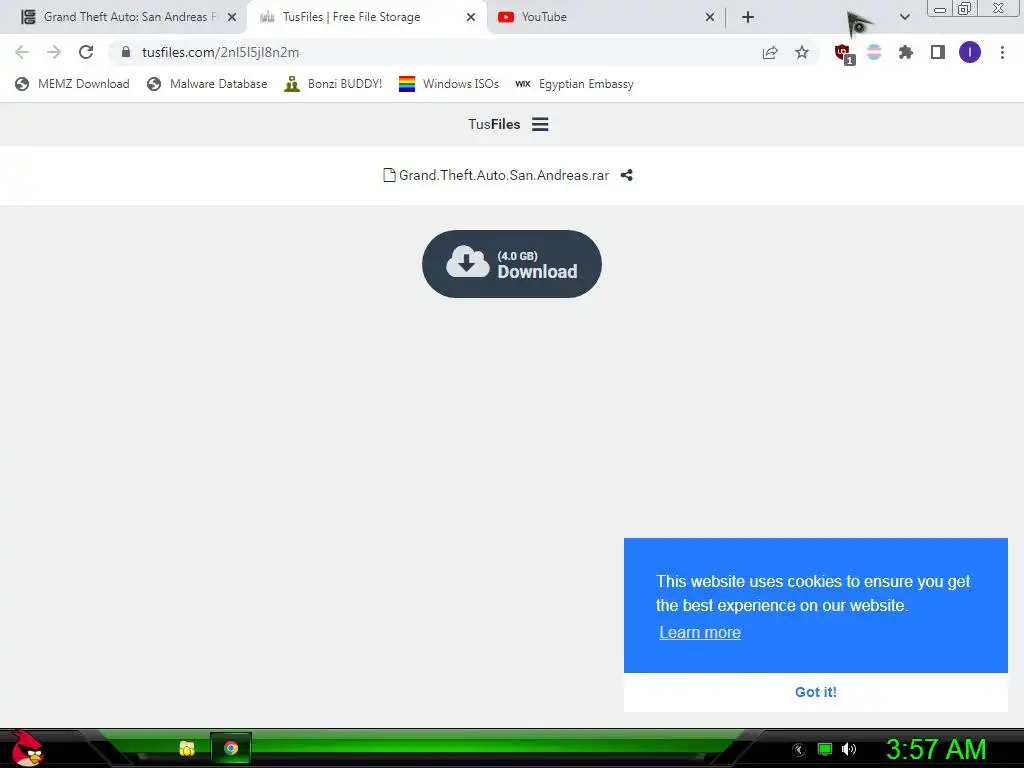Image resolution: width=1024 pixels, height=768 pixels.
Task: Open the Malware Database bookmark
Action: (207, 84)
